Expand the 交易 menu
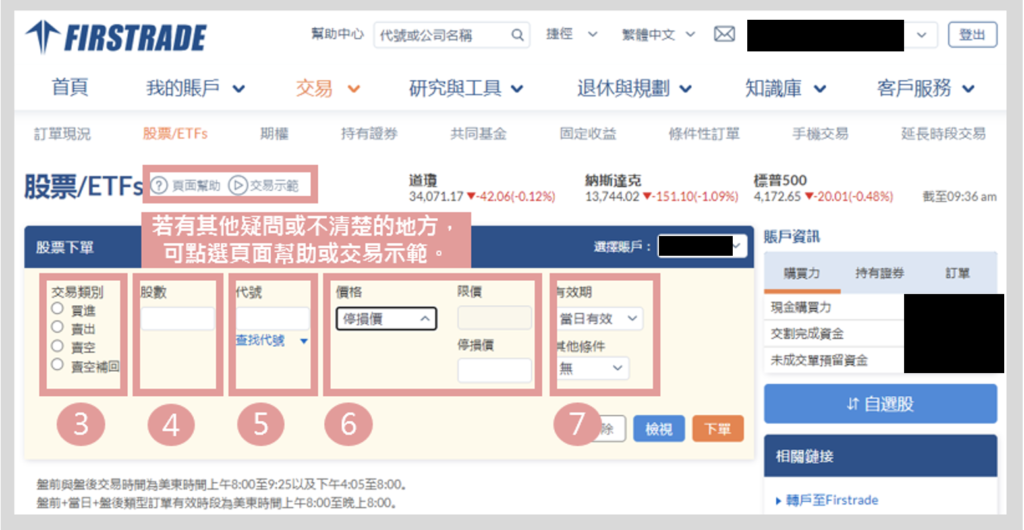 pyautogui.click(x=328, y=88)
